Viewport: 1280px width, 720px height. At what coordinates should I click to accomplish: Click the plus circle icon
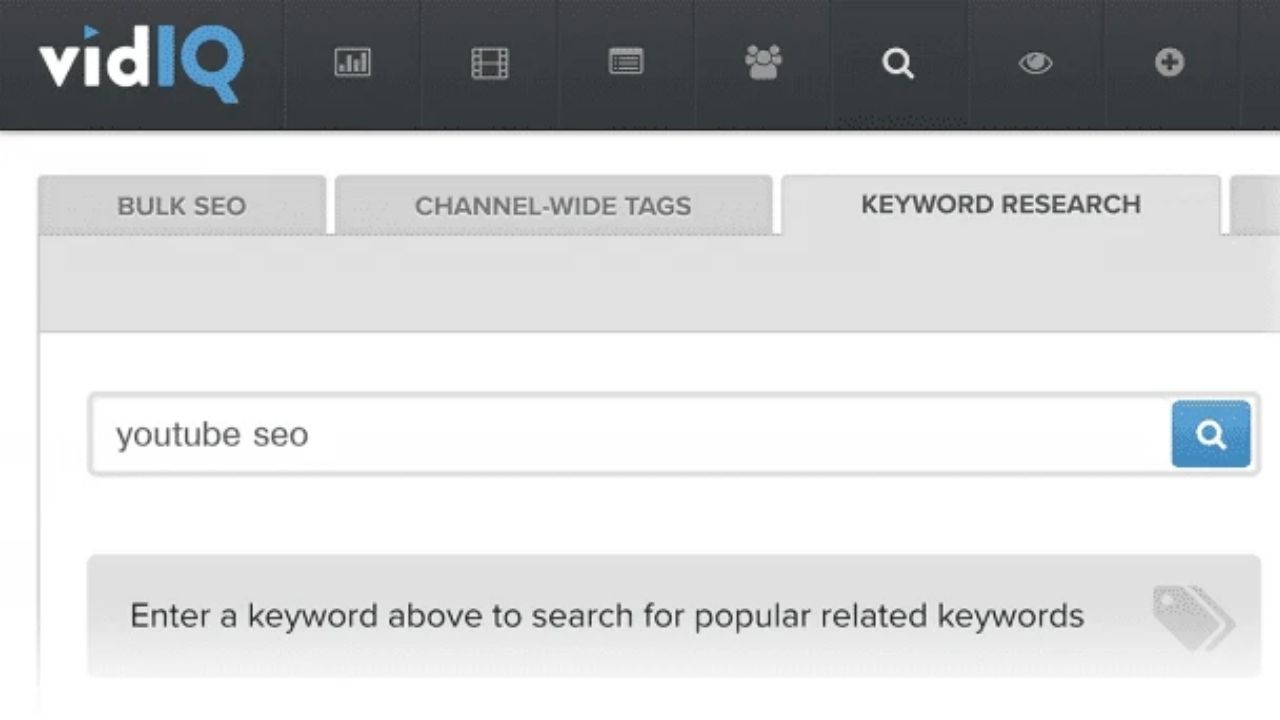(1169, 64)
